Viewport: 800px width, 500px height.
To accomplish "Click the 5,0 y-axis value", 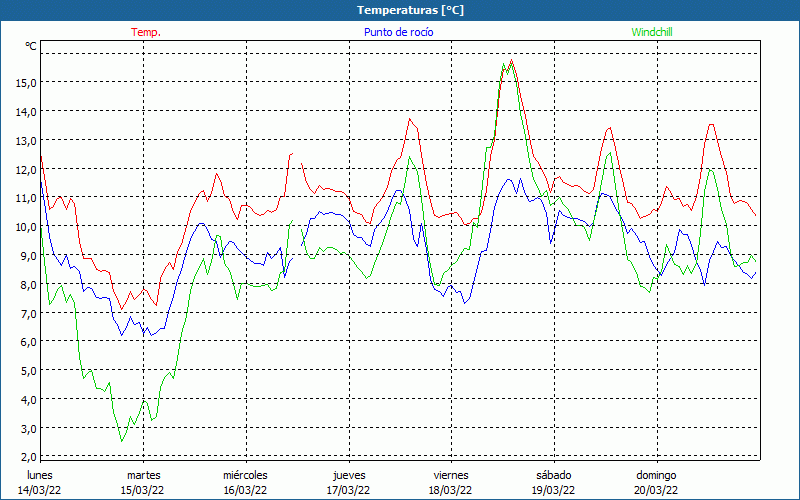I will point(29,371).
